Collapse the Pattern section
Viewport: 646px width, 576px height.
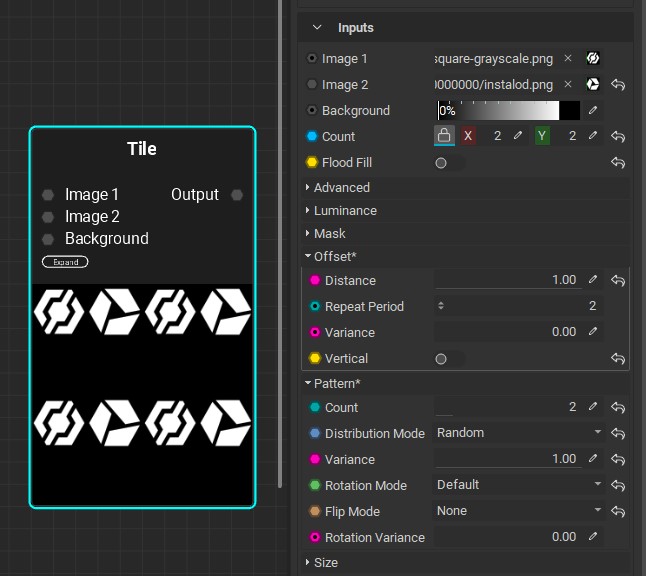click(336, 384)
